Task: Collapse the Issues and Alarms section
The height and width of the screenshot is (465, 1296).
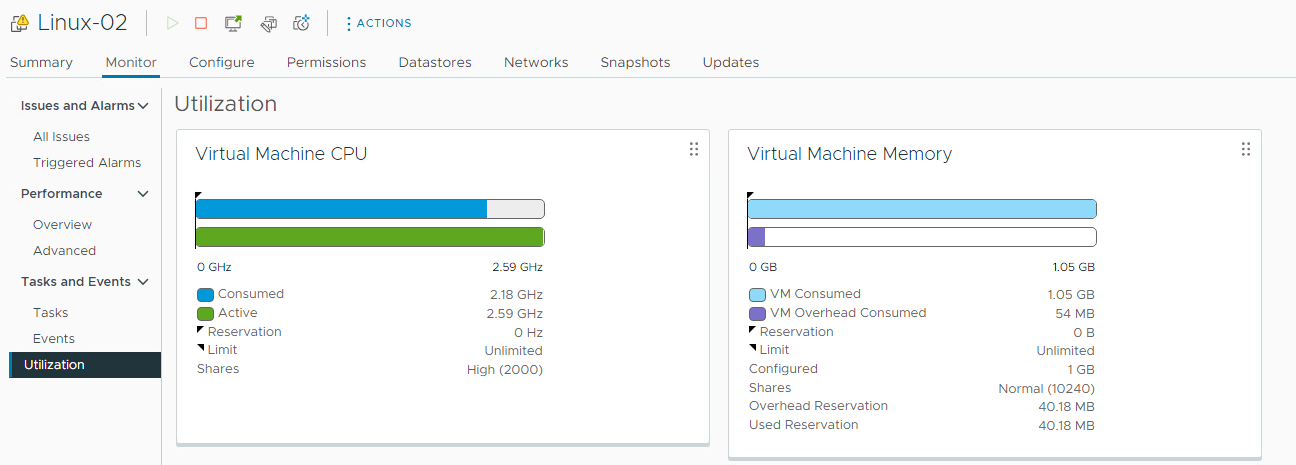Action: click(143, 106)
